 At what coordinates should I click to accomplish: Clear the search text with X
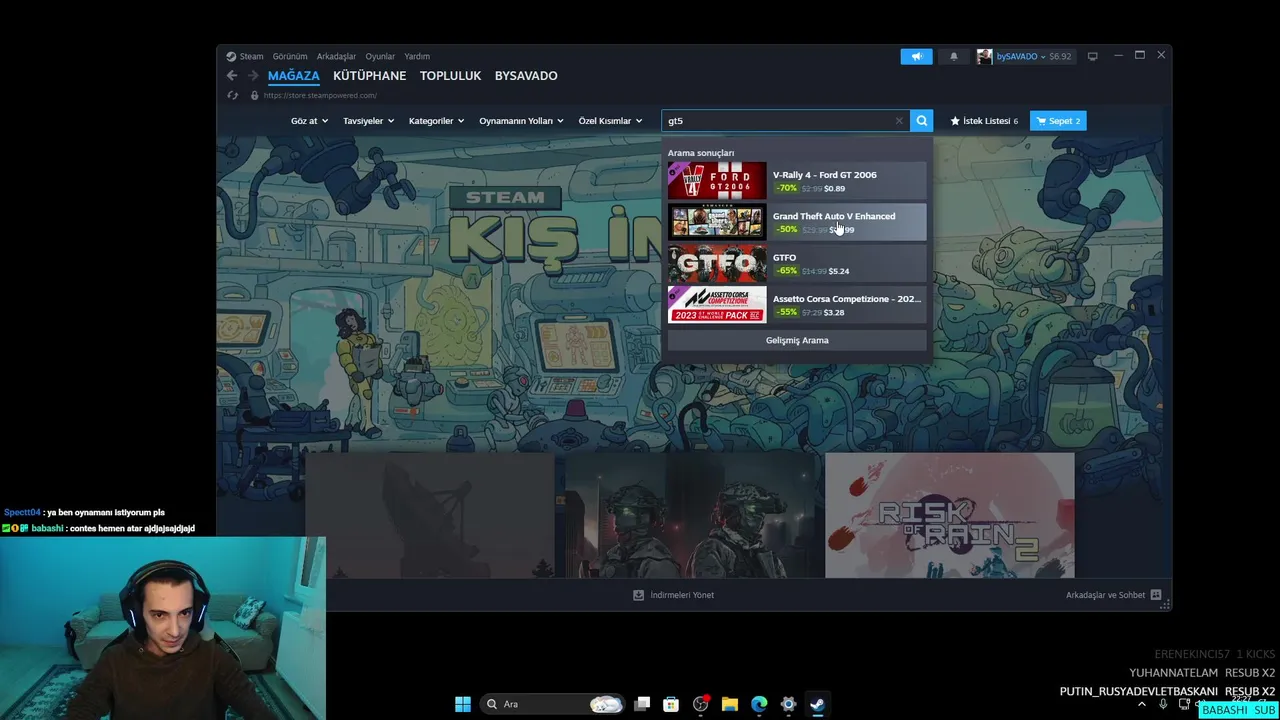point(899,121)
